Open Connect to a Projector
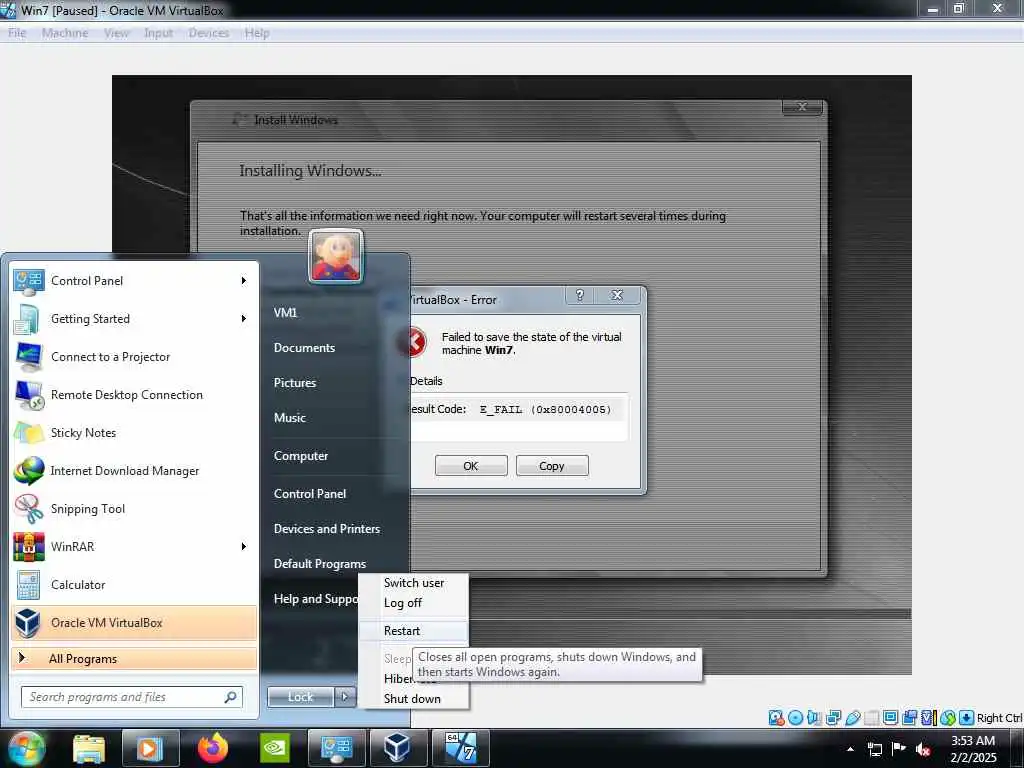1024x768 pixels. (134, 357)
